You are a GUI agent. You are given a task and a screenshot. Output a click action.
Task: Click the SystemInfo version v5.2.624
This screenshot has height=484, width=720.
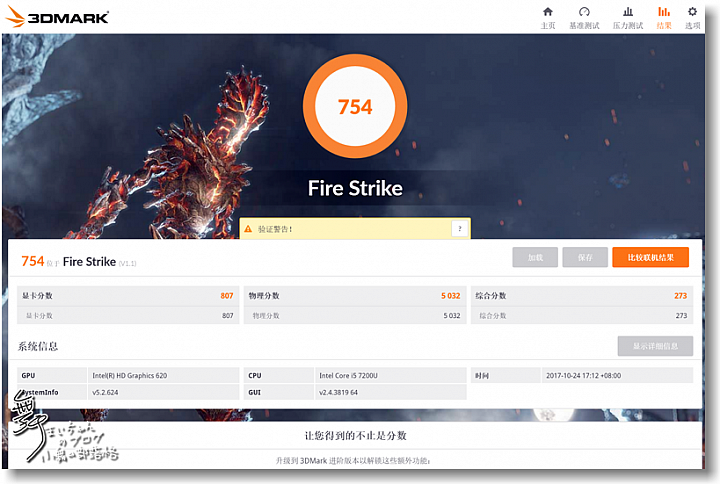click(105, 392)
